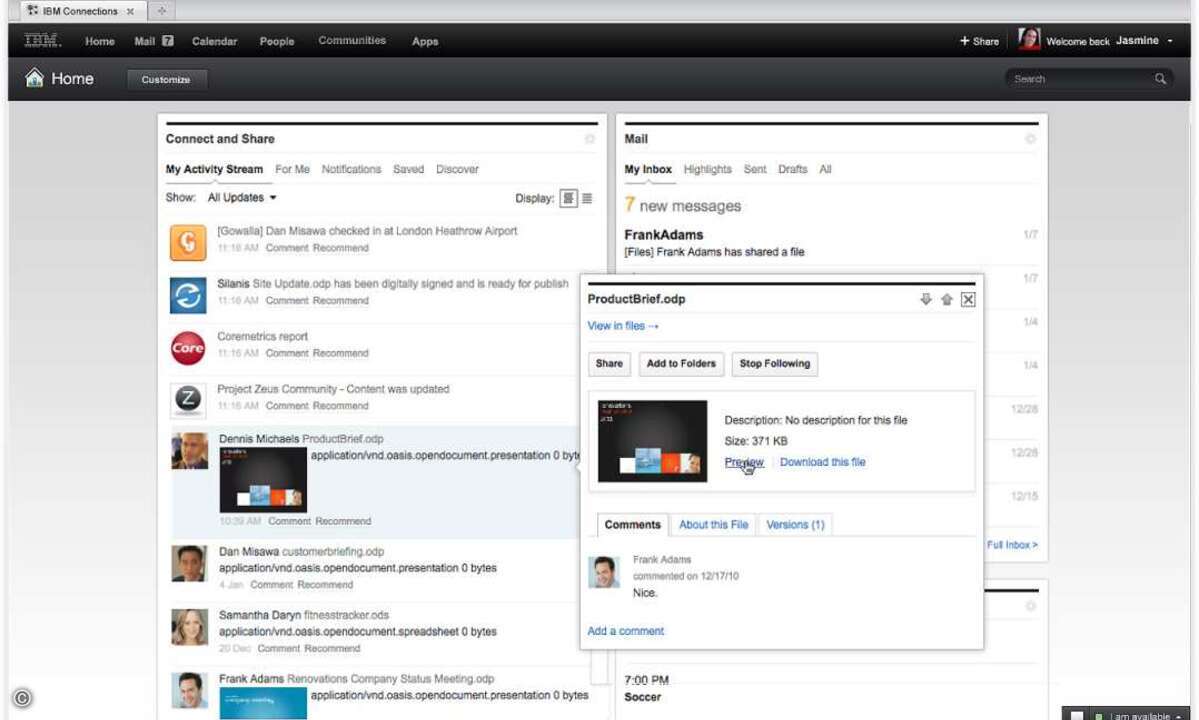Image resolution: width=1199 pixels, height=720 pixels.
Task: Open Jasmine's profile picture in the header
Action: [x=1028, y=40]
